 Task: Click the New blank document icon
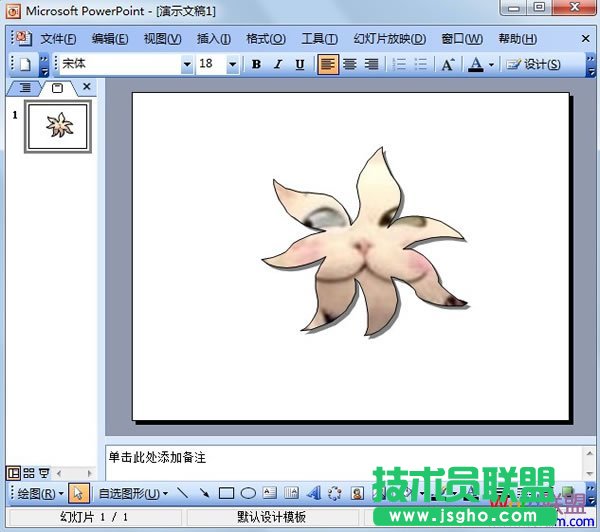[25, 64]
